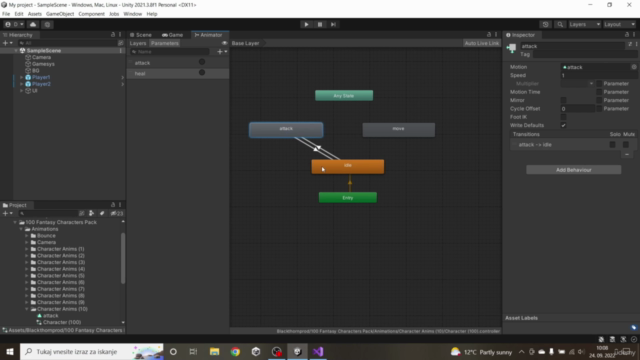Start Play mode with the play button

pyautogui.click(x=306, y=24)
